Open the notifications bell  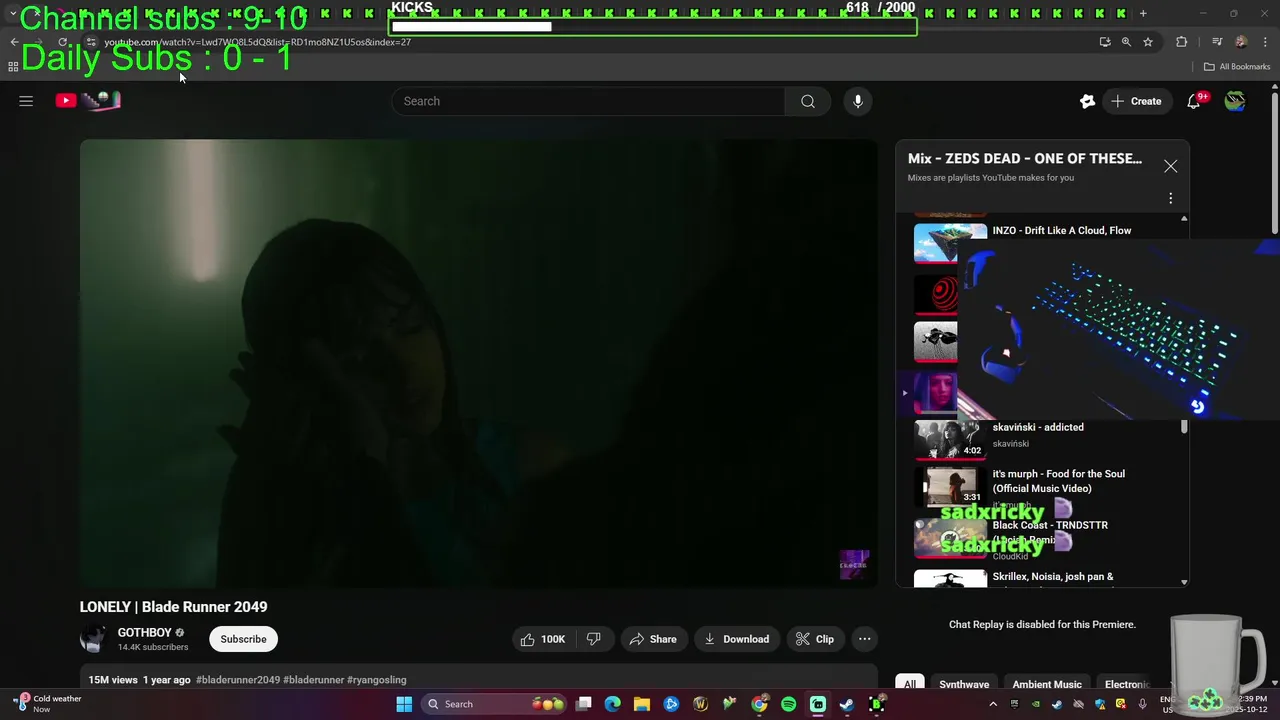click(1194, 101)
